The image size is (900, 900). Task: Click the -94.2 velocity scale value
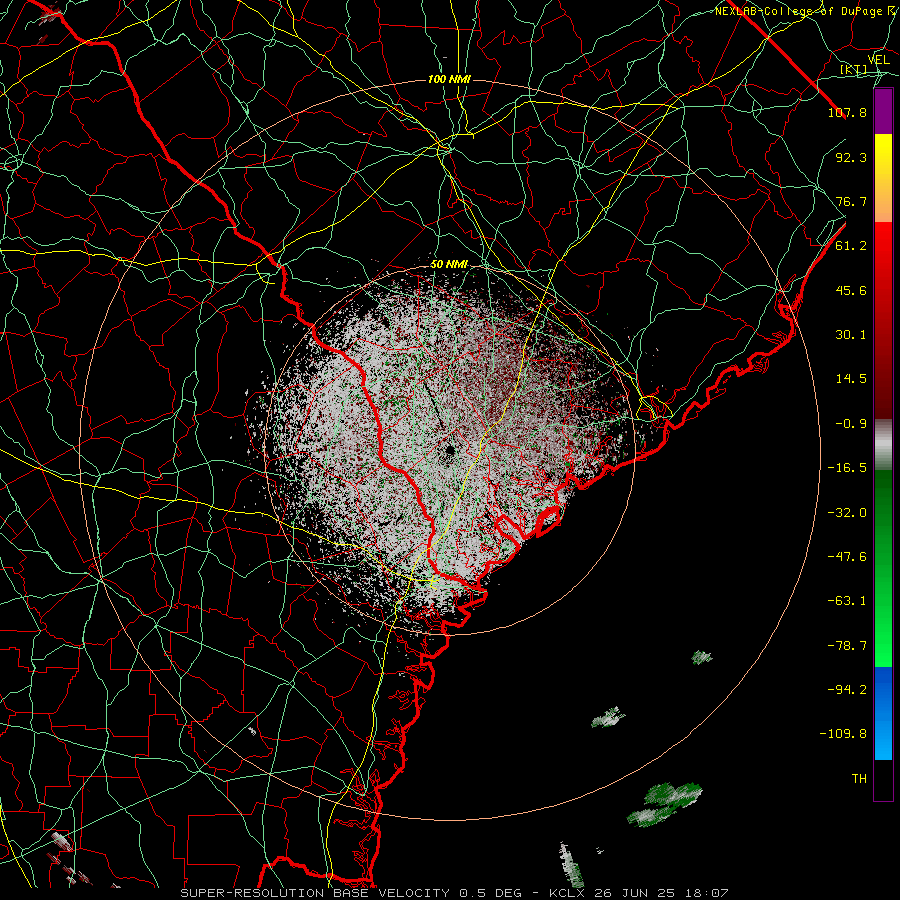[847, 690]
